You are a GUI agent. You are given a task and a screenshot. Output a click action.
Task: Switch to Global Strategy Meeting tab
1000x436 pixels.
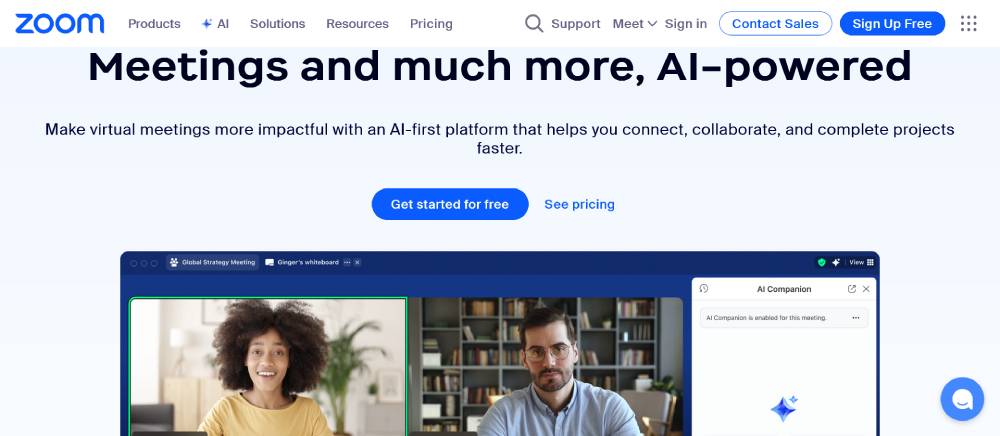213,262
